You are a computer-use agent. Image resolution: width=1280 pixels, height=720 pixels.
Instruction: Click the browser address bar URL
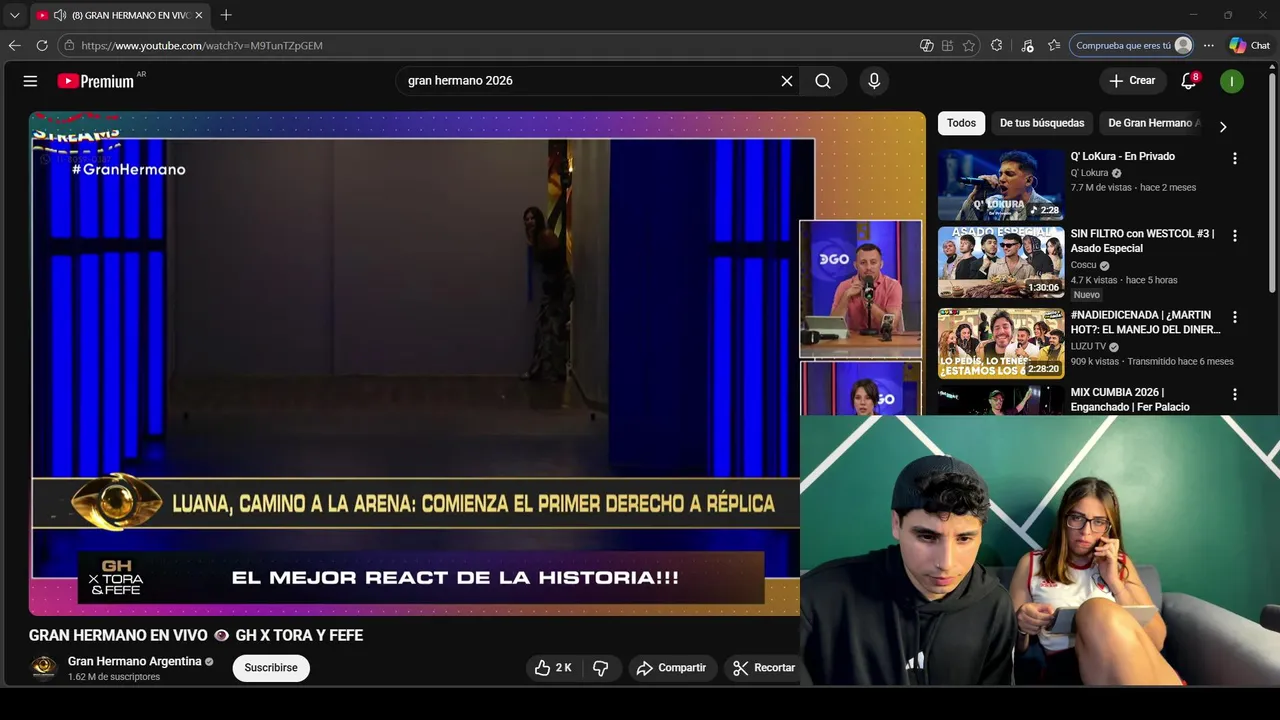[x=201, y=45]
